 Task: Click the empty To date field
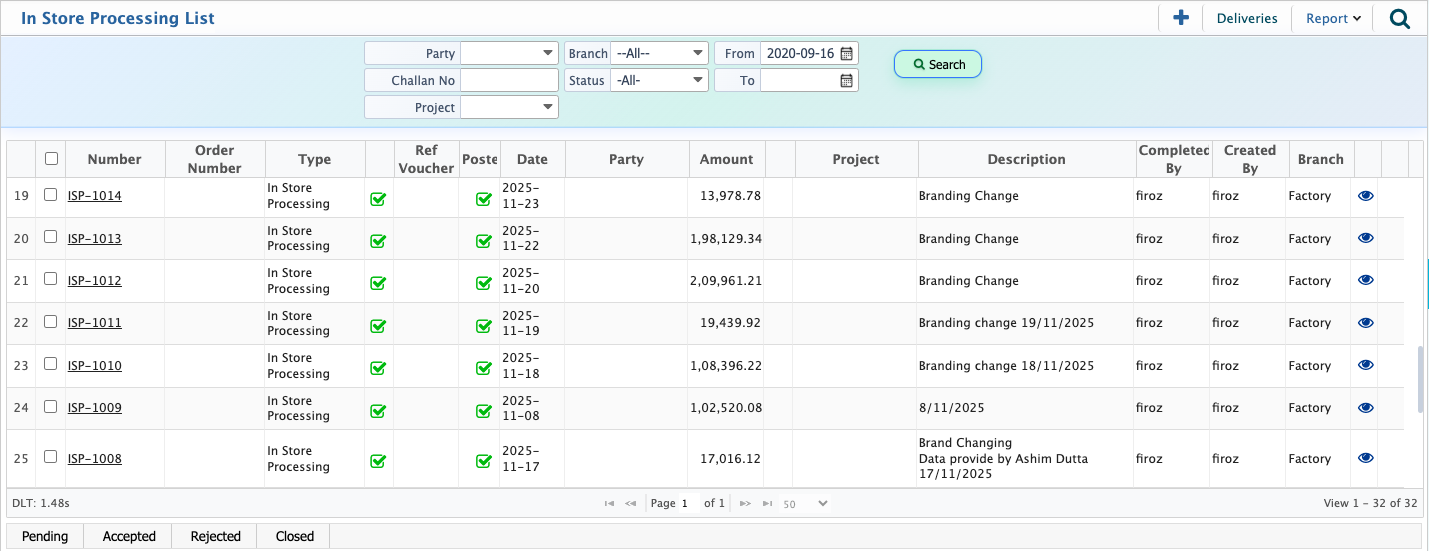coord(799,80)
